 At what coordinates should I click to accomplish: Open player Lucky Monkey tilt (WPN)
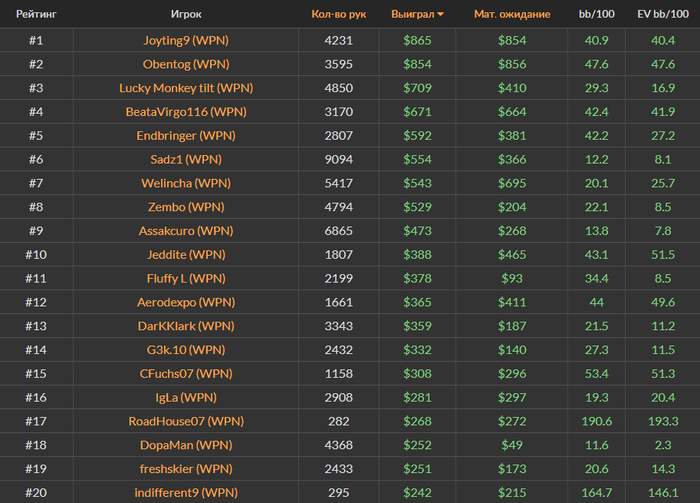click(186, 88)
